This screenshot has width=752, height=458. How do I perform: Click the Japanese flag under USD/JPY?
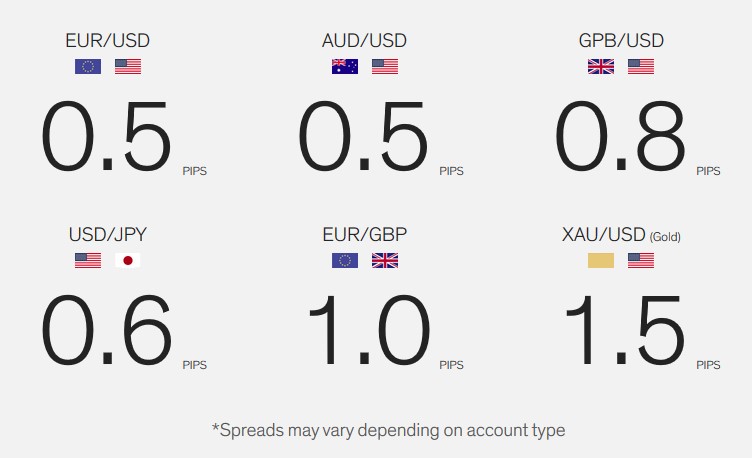[x=128, y=260]
